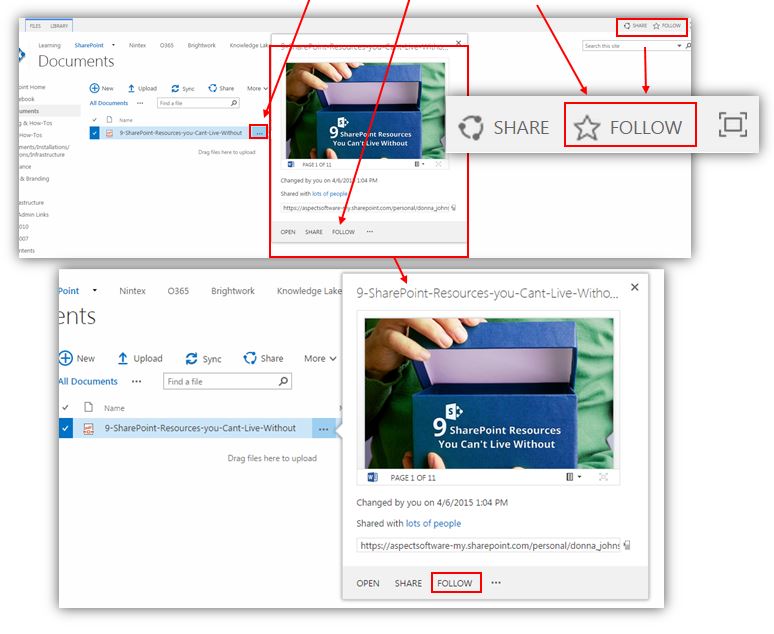
Task: Click the copy icon next to enlarged URL field
Action: [x=627, y=545]
